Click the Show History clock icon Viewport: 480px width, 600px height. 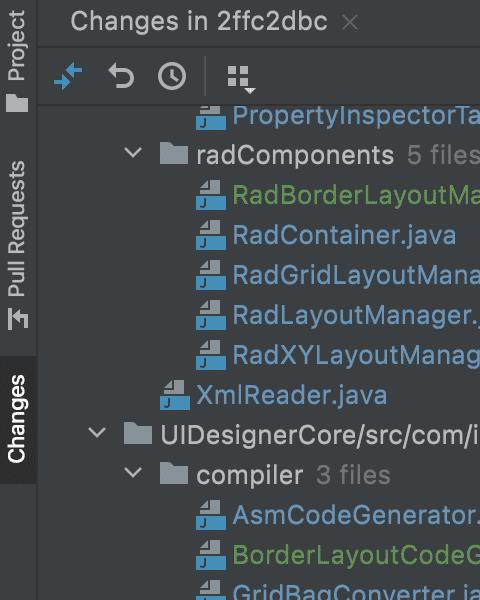172,76
